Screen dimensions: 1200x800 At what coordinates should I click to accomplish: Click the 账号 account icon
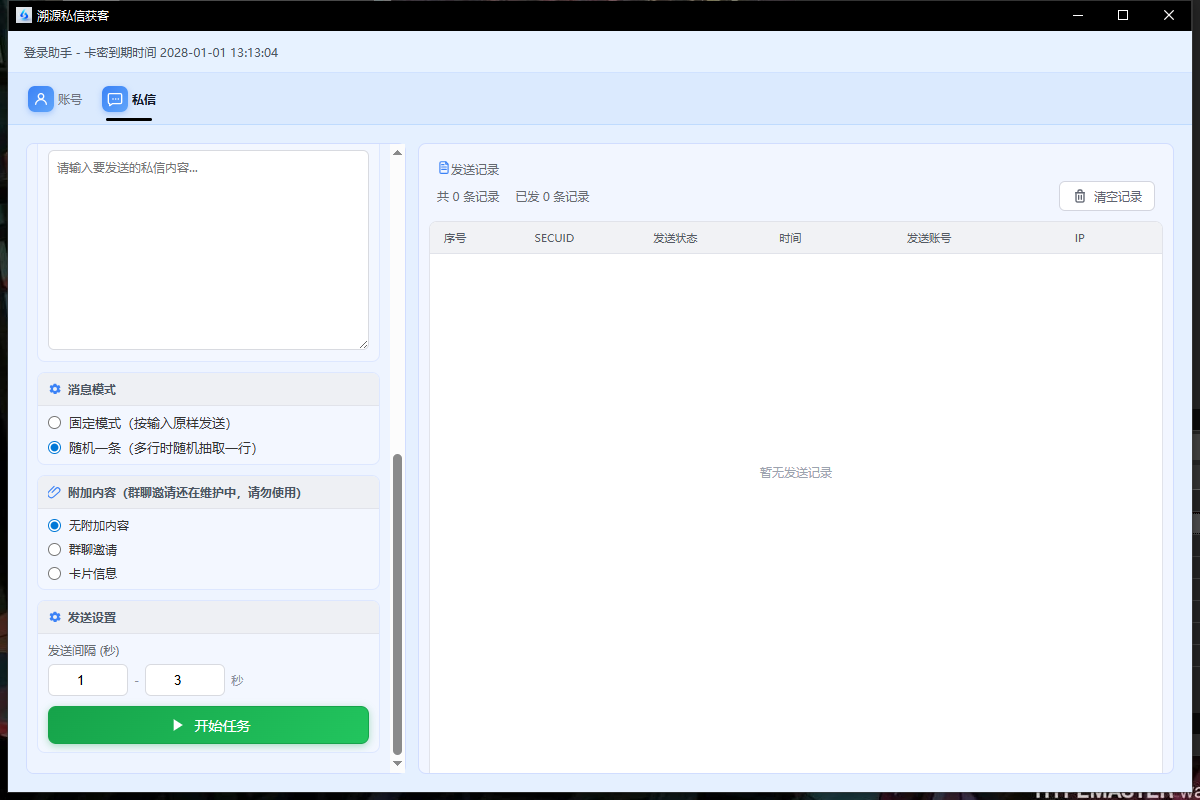(x=41, y=99)
